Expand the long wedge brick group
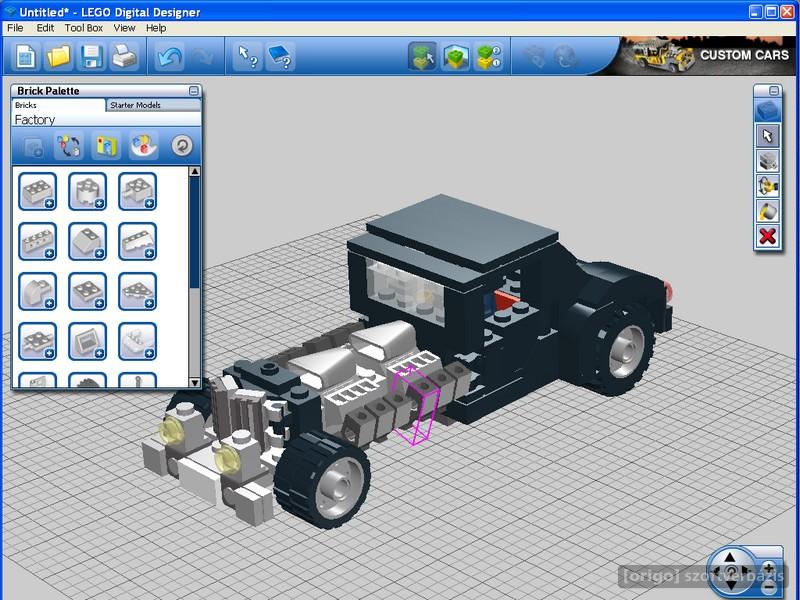Screen dimensions: 800x600 (x=137, y=241)
